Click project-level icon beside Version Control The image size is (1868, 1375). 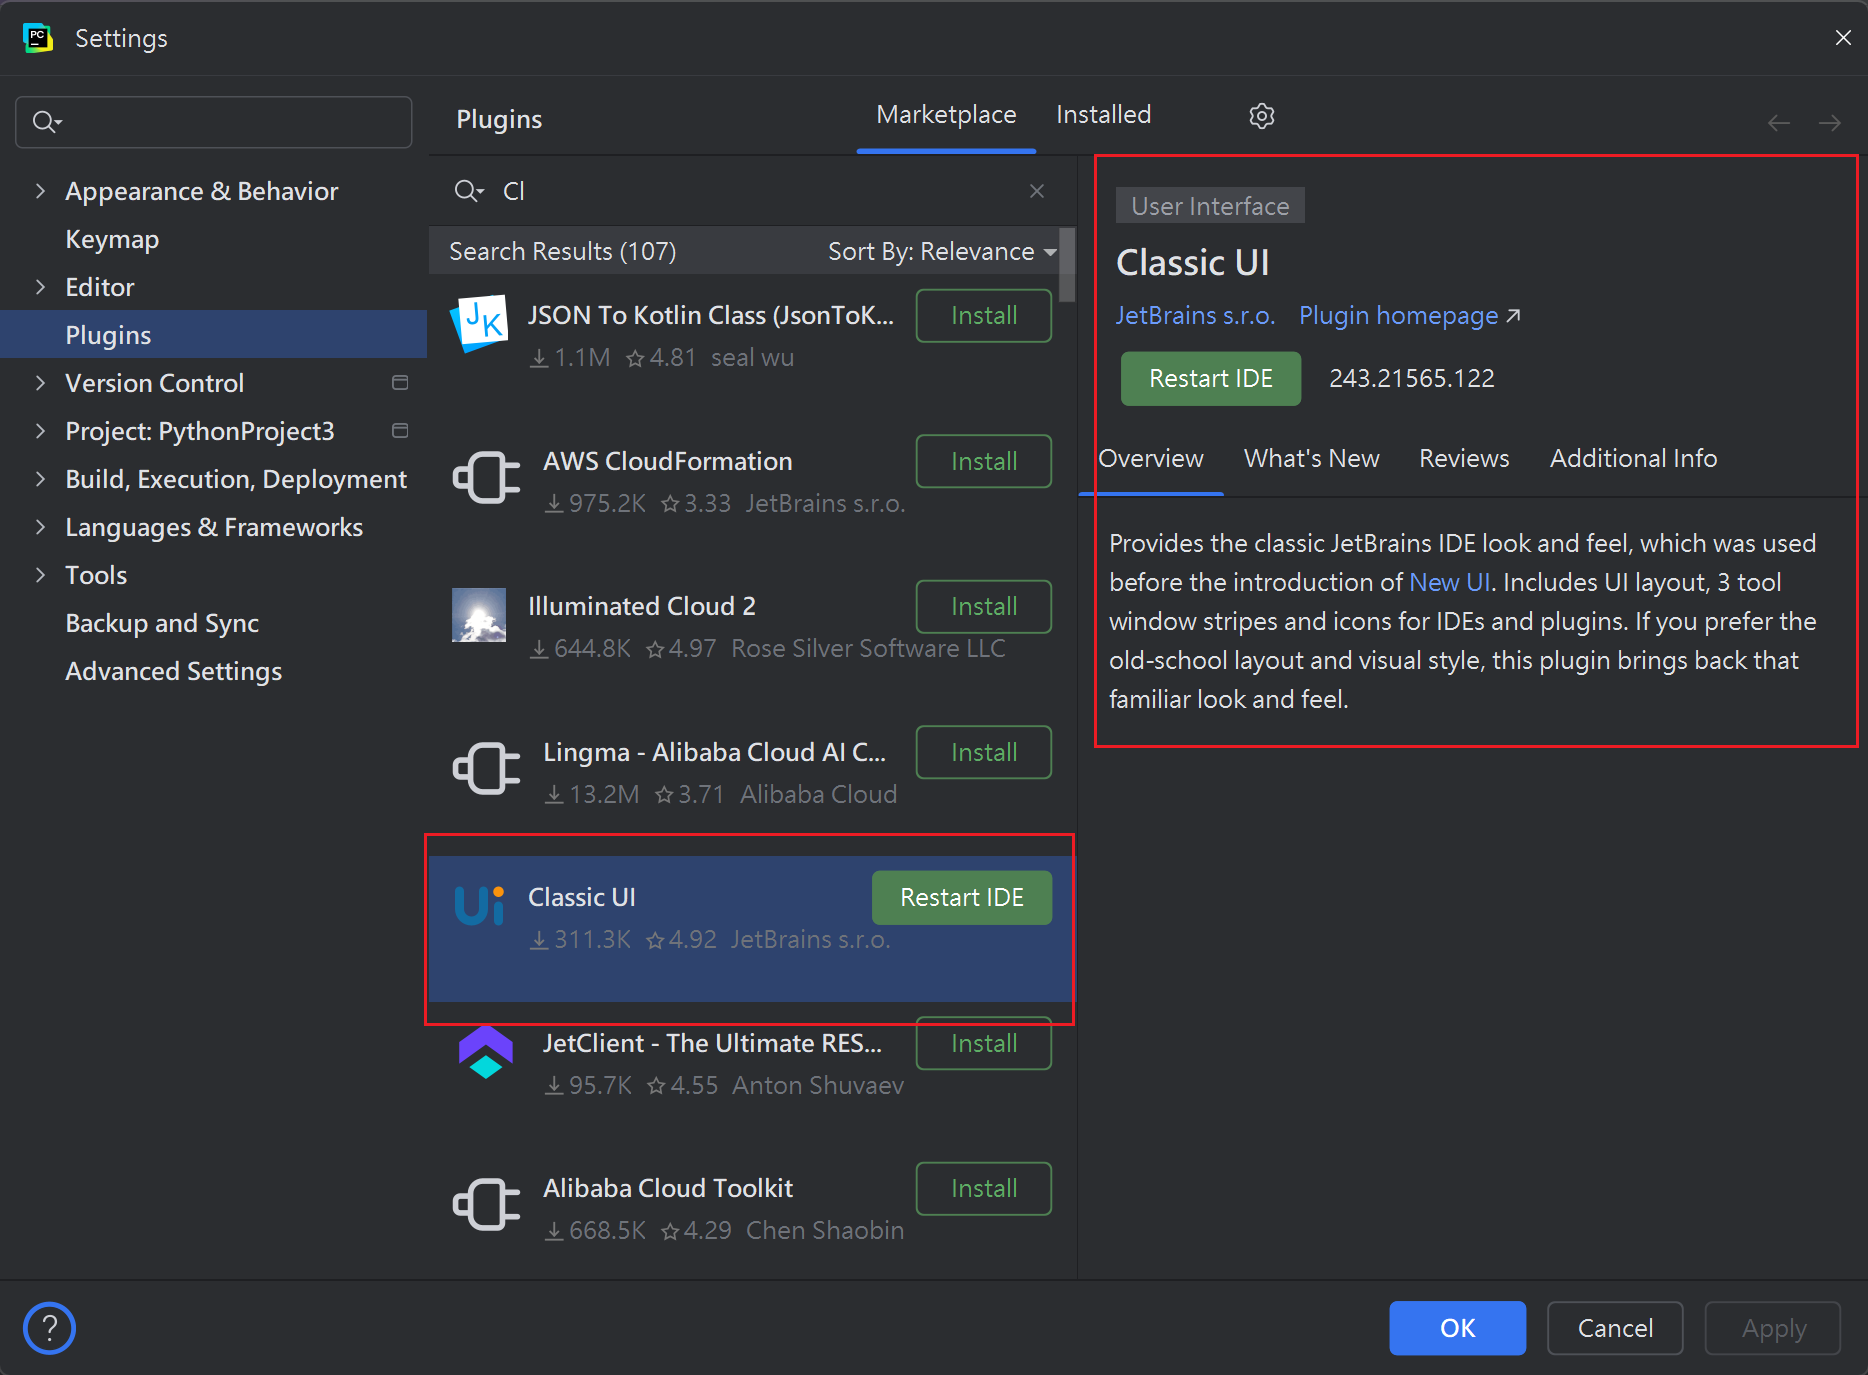[400, 383]
